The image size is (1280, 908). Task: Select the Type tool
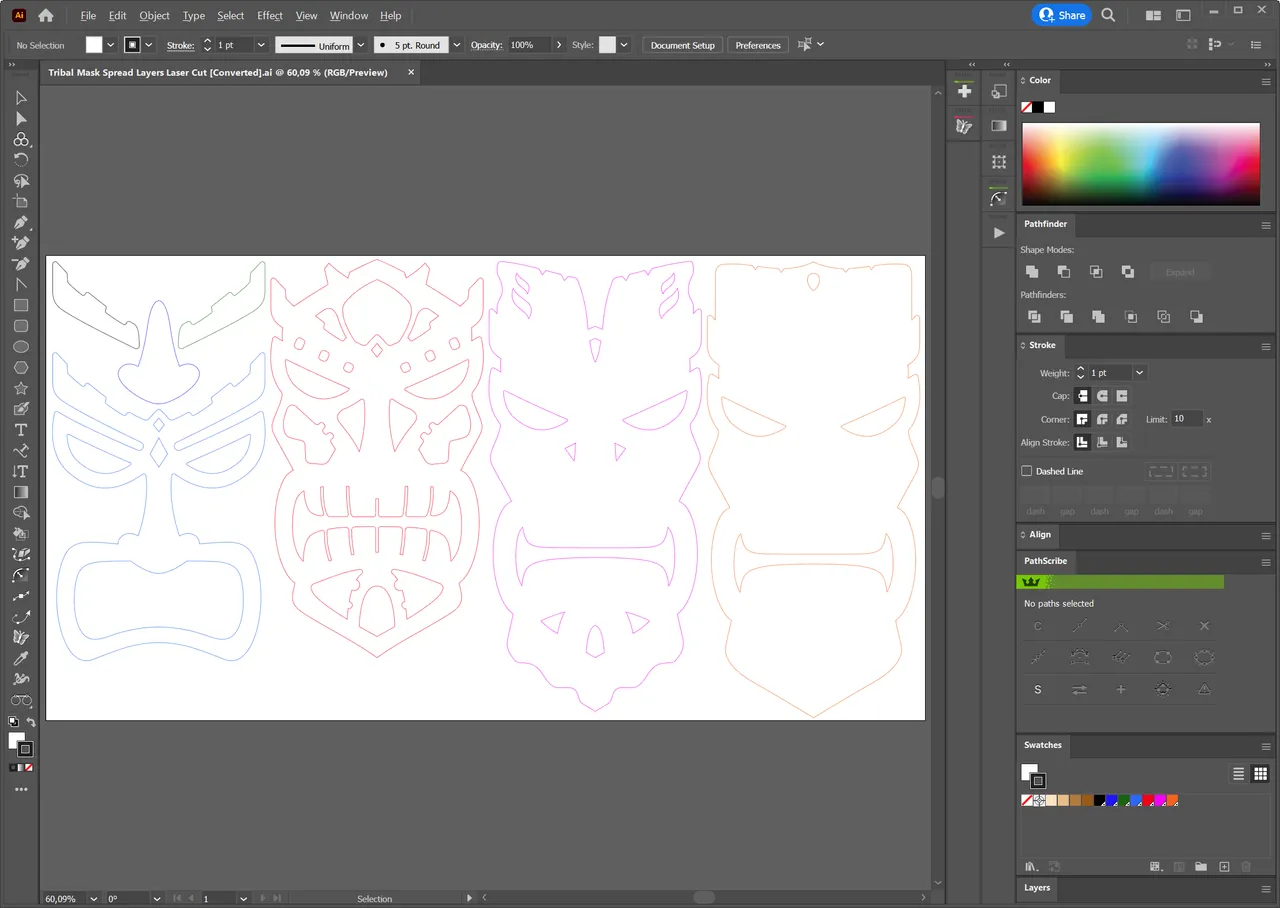tap(21, 430)
